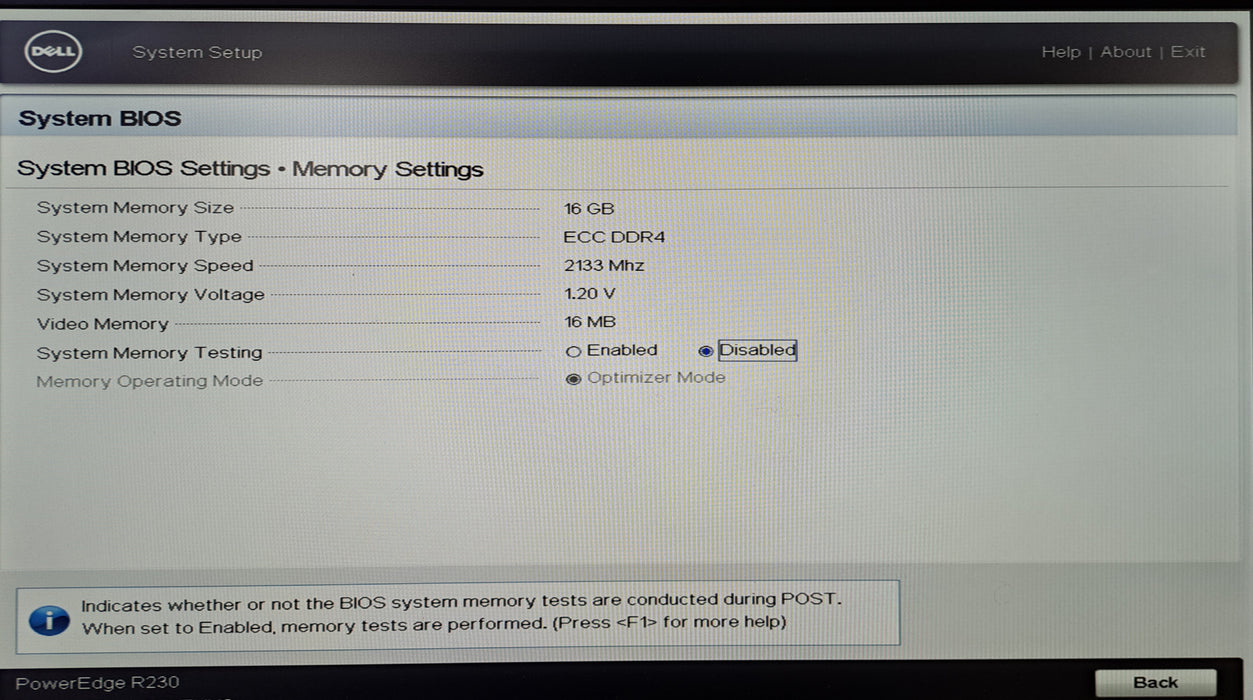Enable System Memory Testing
This screenshot has width=1253, height=700.
coord(573,352)
